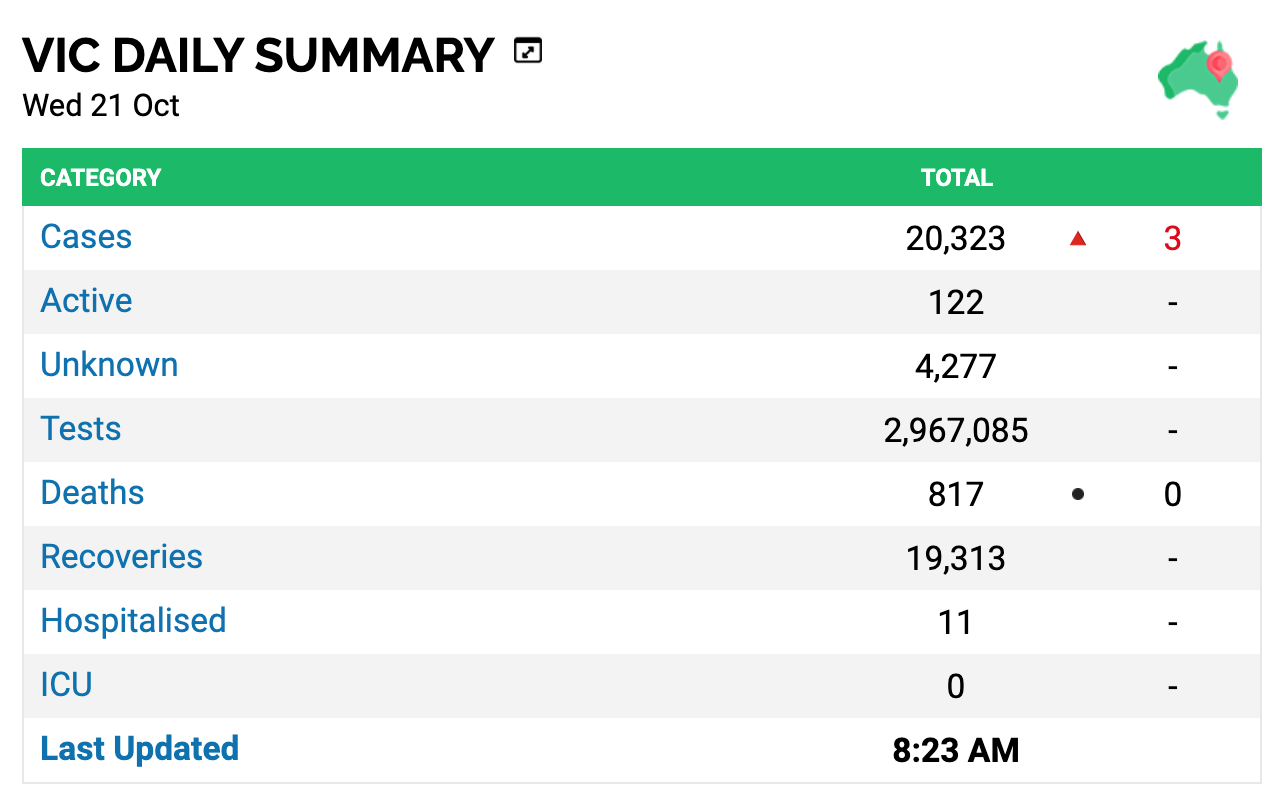Click the VIC DAILY SUMMARY heading

[x=258, y=56]
